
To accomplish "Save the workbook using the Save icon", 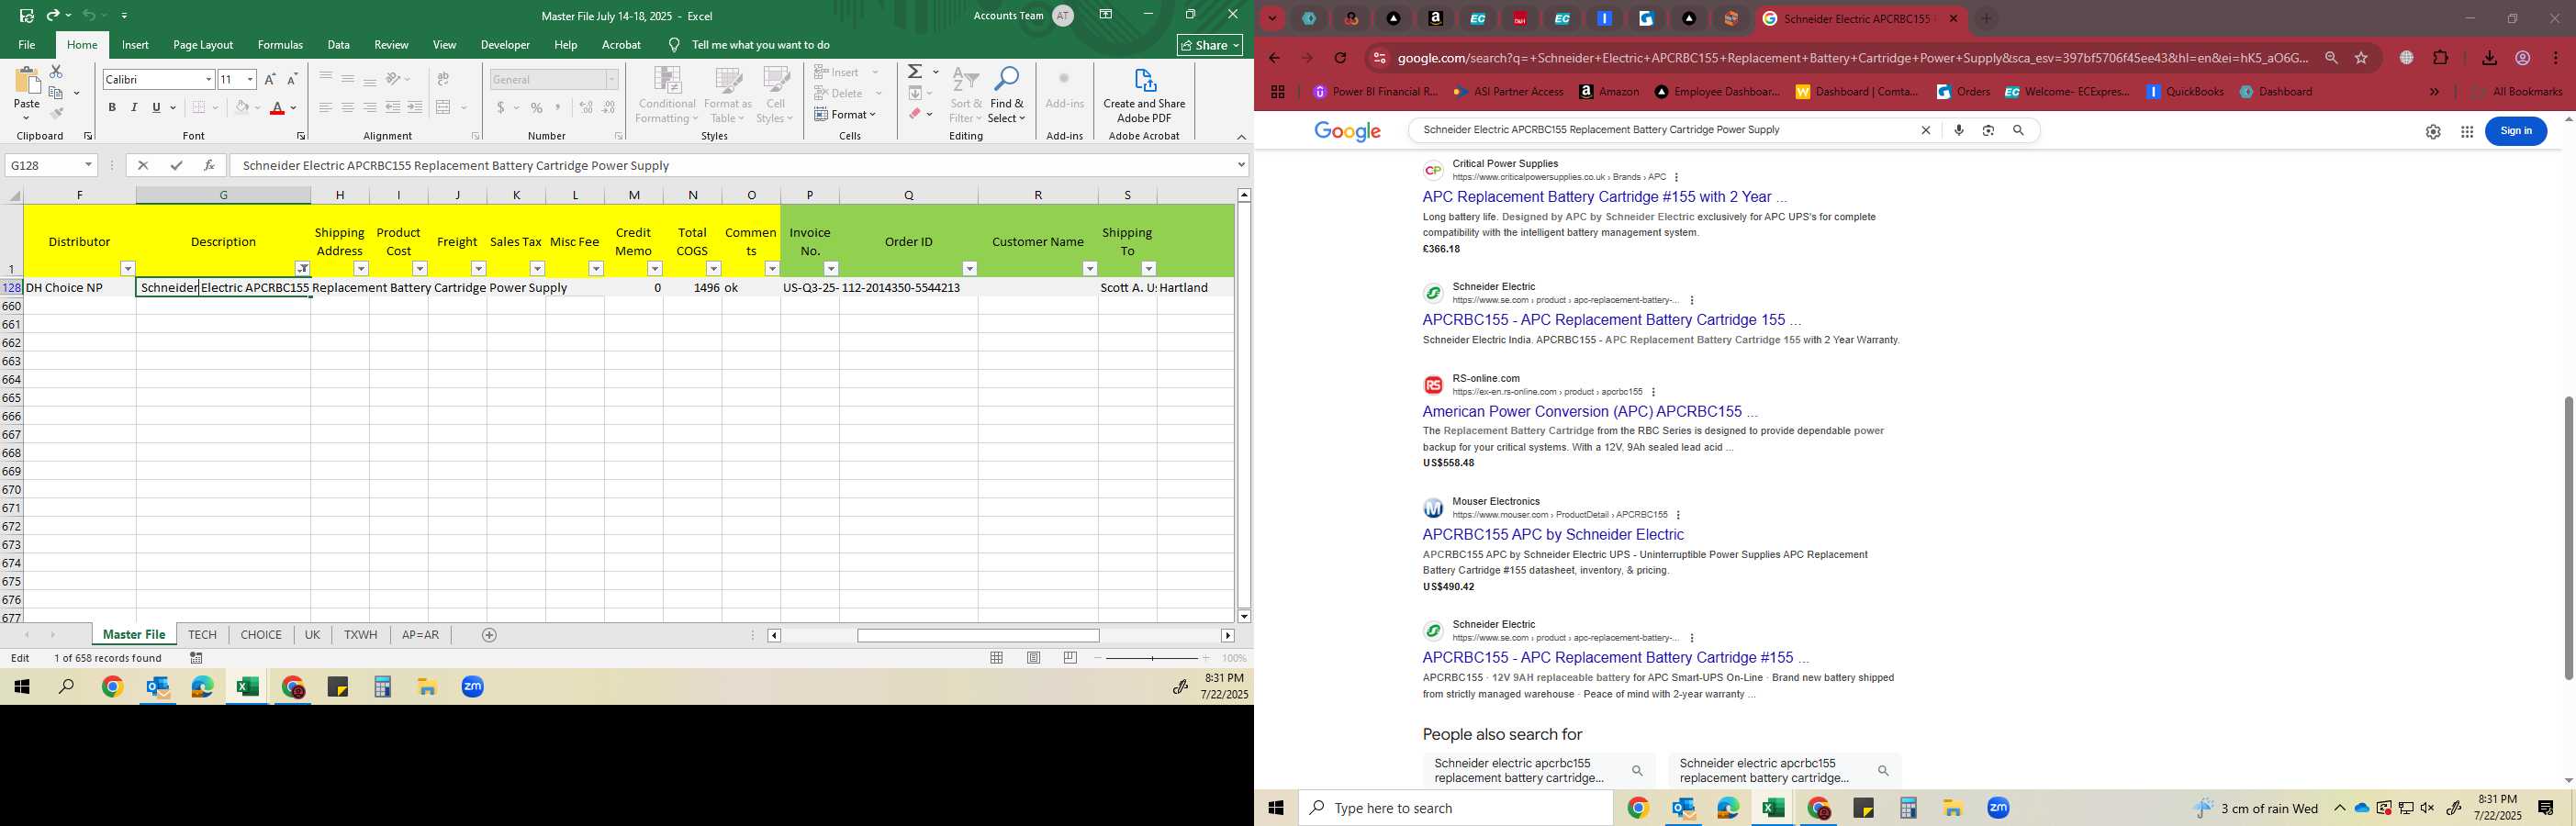I will point(27,16).
